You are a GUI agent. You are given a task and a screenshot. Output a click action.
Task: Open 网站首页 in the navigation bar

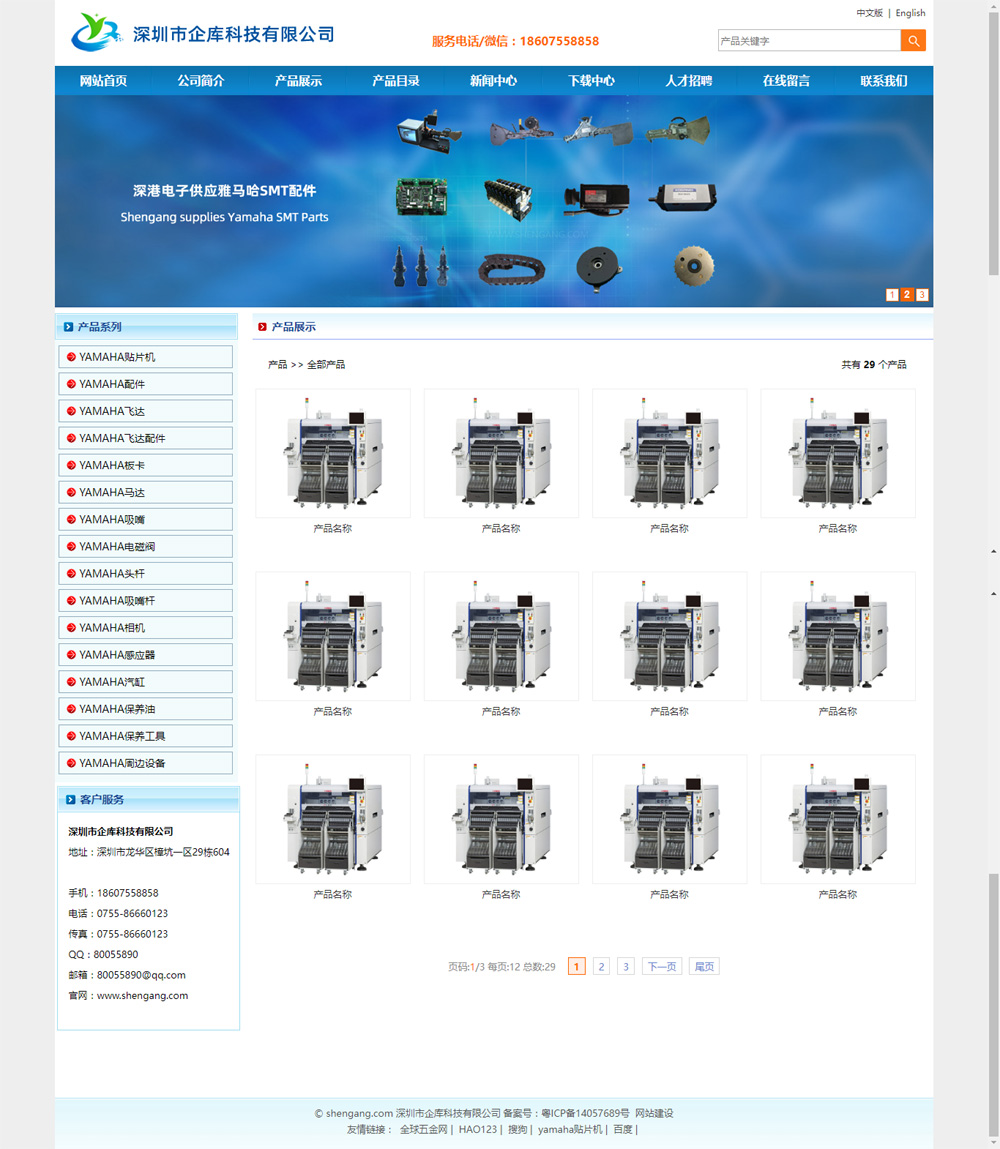pyautogui.click(x=103, y=81)
